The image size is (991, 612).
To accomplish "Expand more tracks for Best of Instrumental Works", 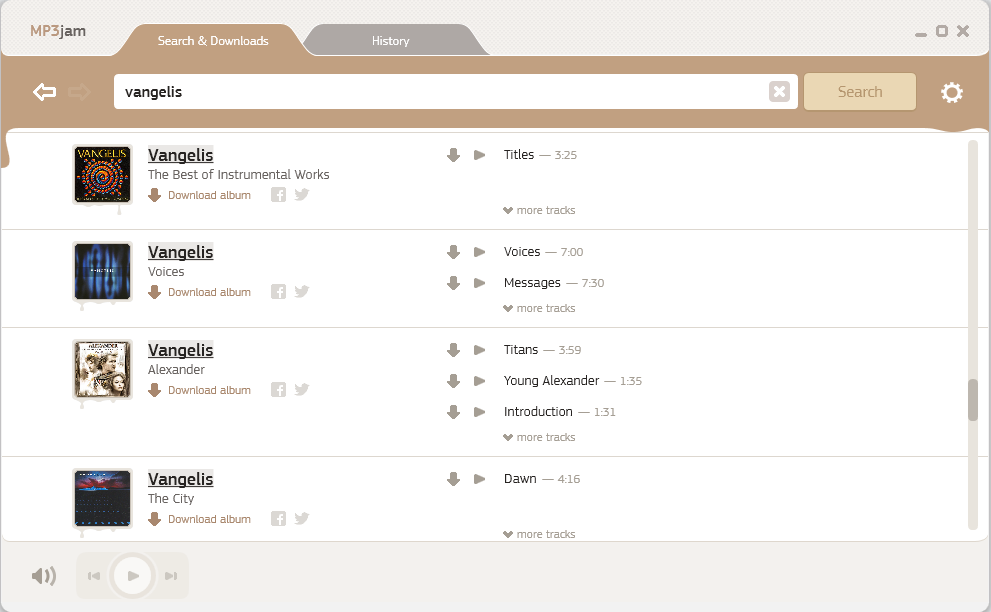I will tap(539, 211).
